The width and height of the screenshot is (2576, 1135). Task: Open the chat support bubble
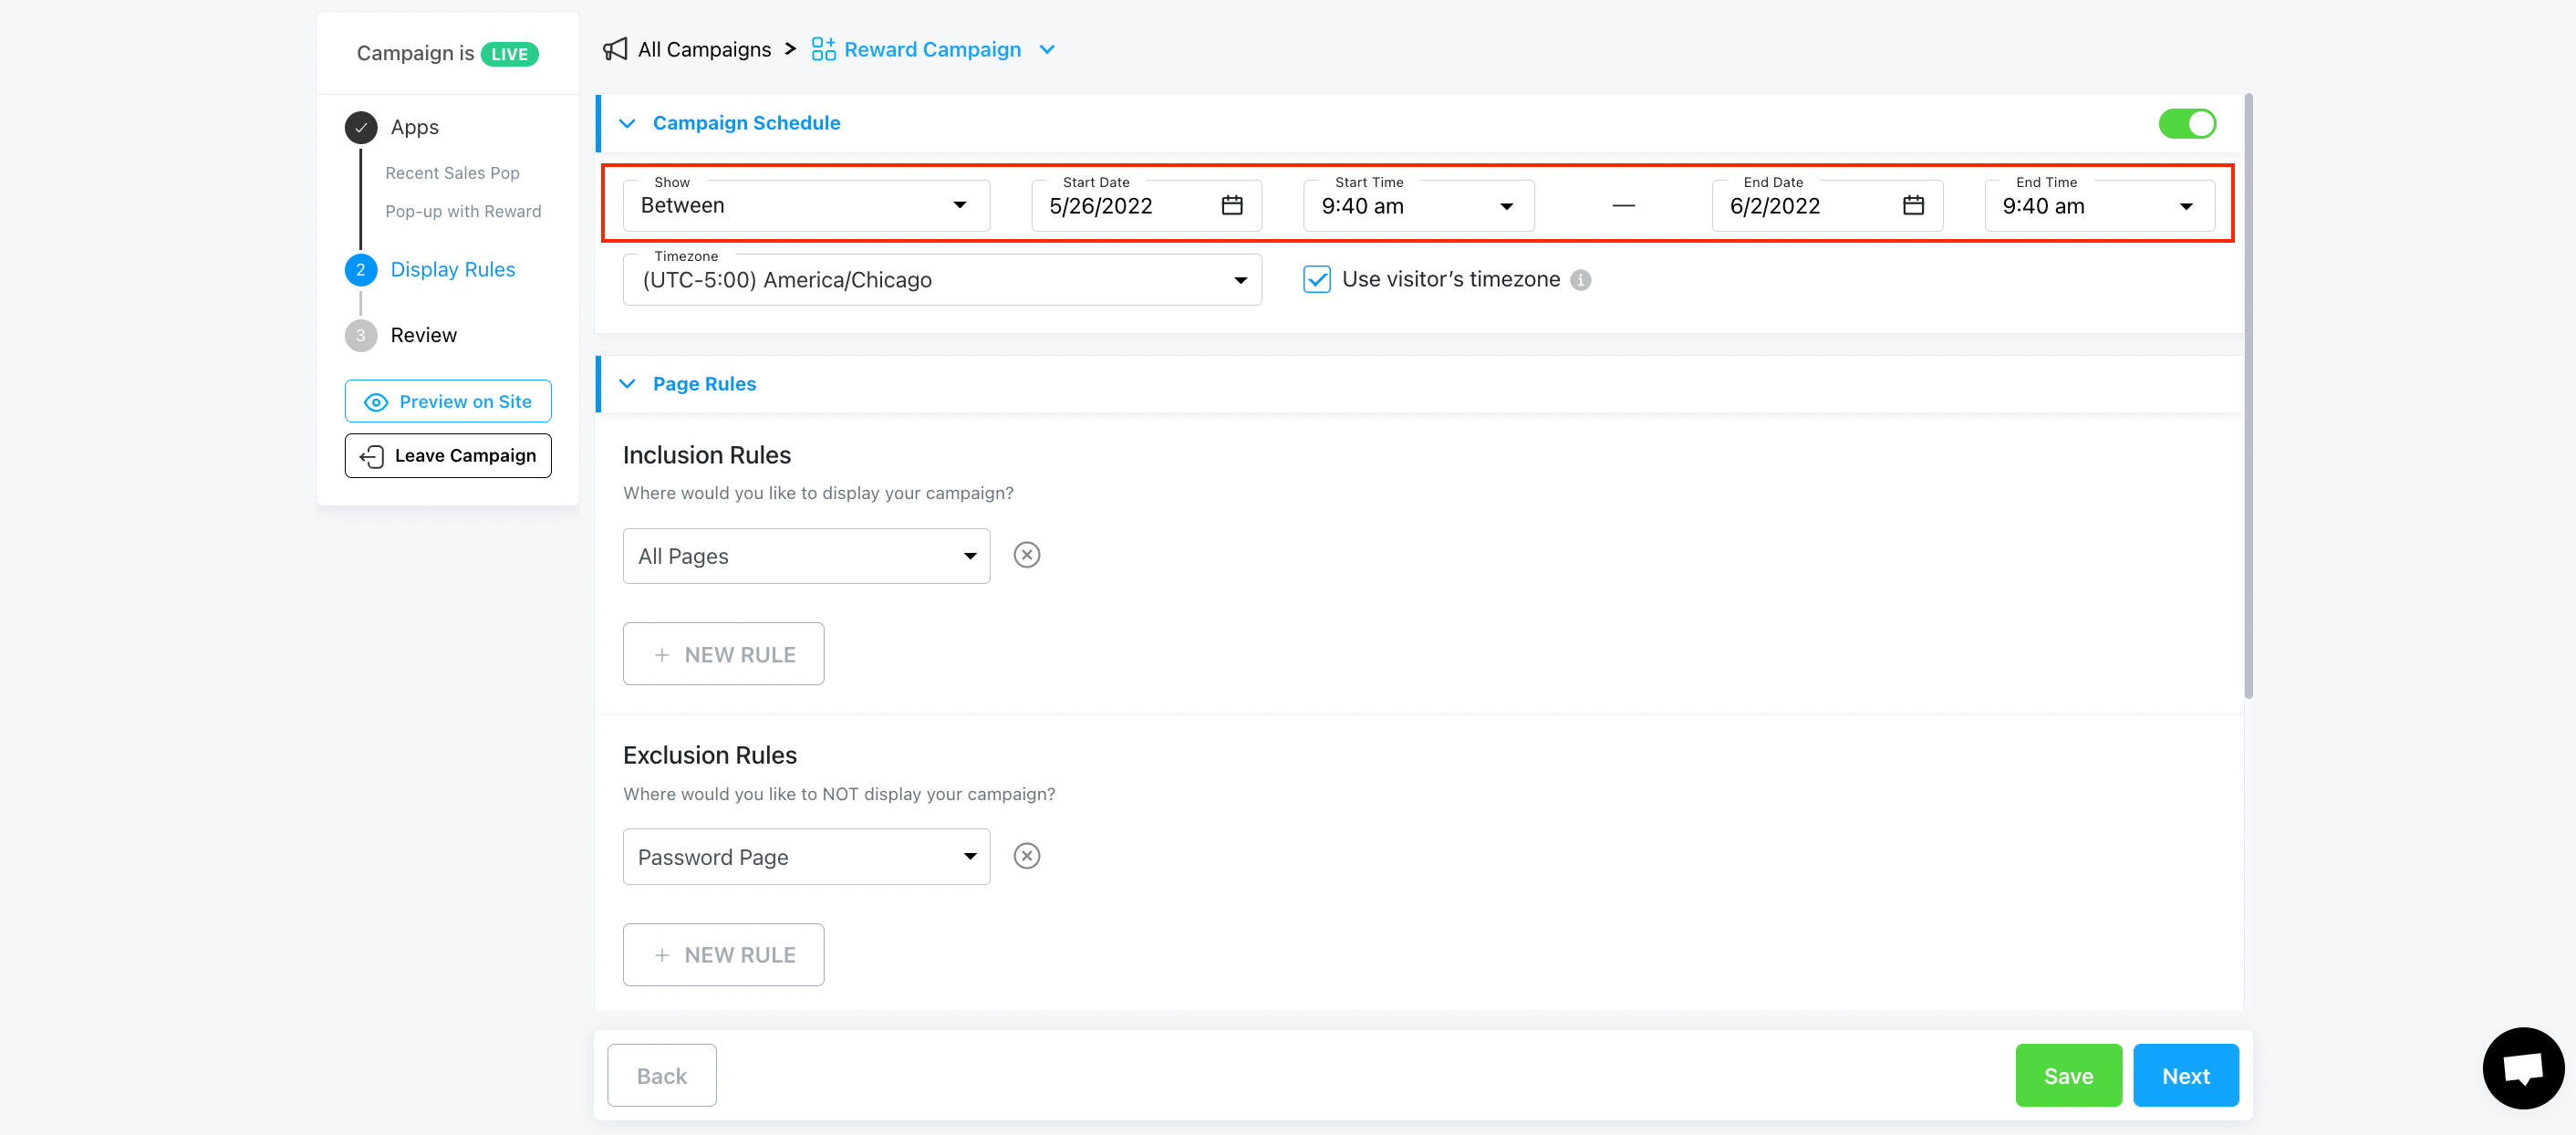pos(2522,1068)
